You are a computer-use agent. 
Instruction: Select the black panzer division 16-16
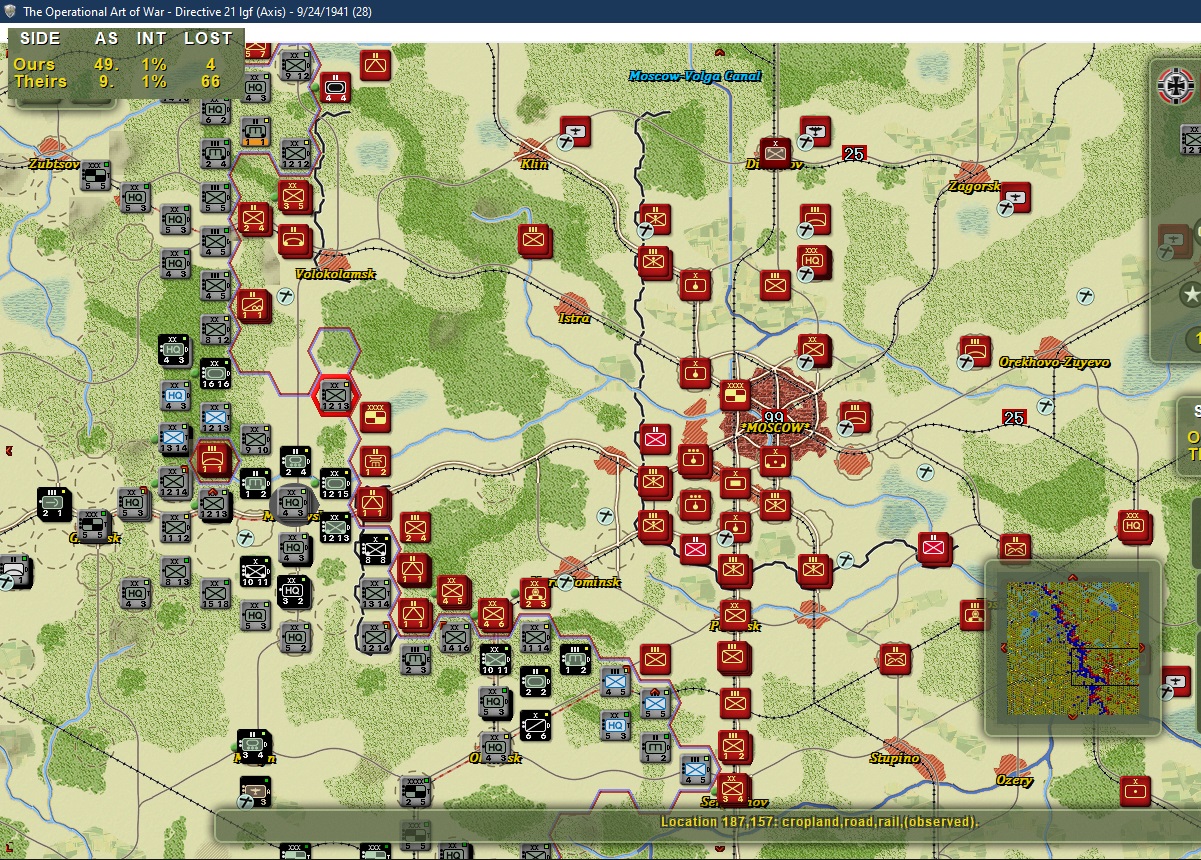[215, 374]
